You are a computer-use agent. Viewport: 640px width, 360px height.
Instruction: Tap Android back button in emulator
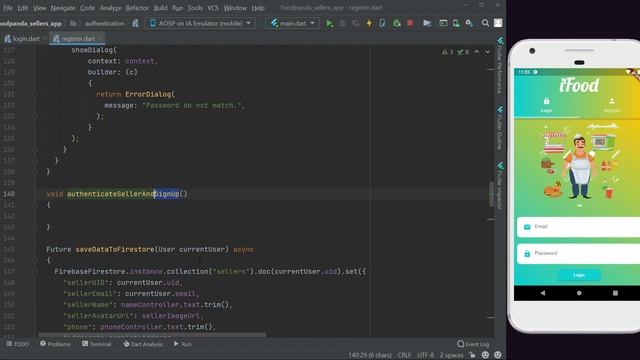click(542, 293)
